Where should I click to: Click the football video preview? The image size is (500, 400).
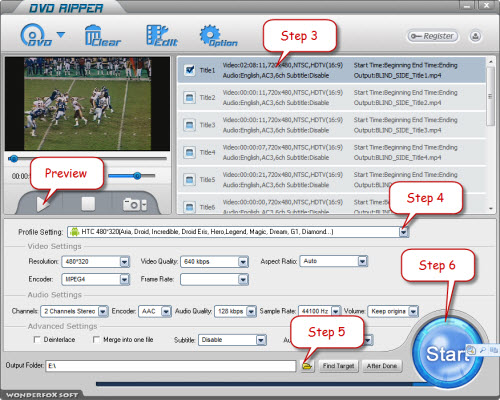point(87,104)
